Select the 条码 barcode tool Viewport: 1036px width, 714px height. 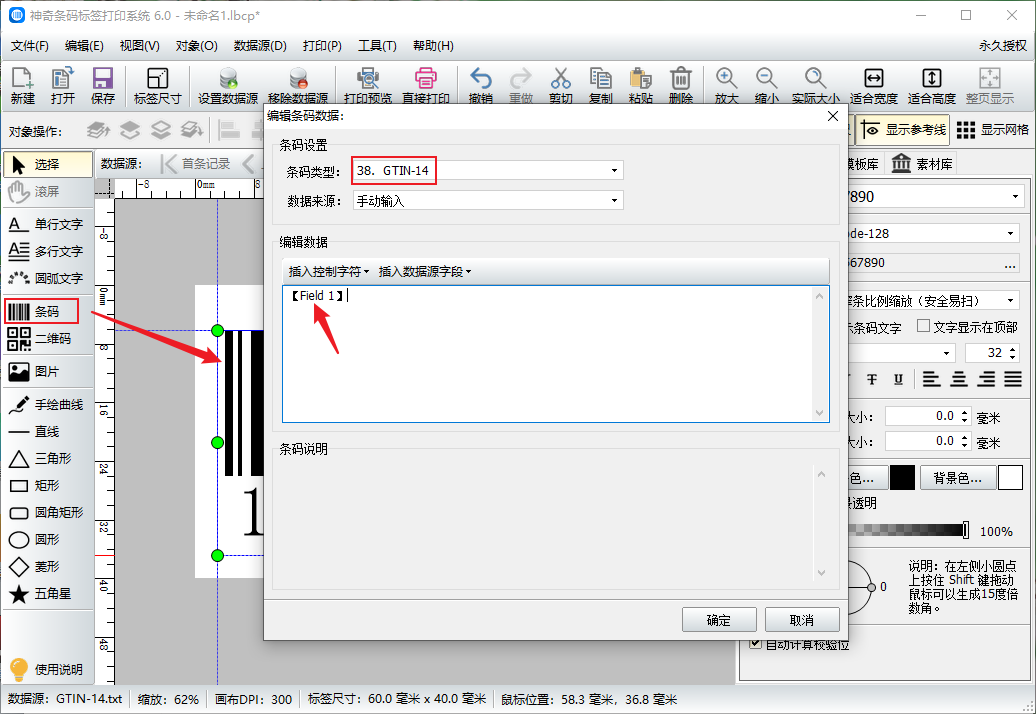pyautogui.click(x=42, y=311)
